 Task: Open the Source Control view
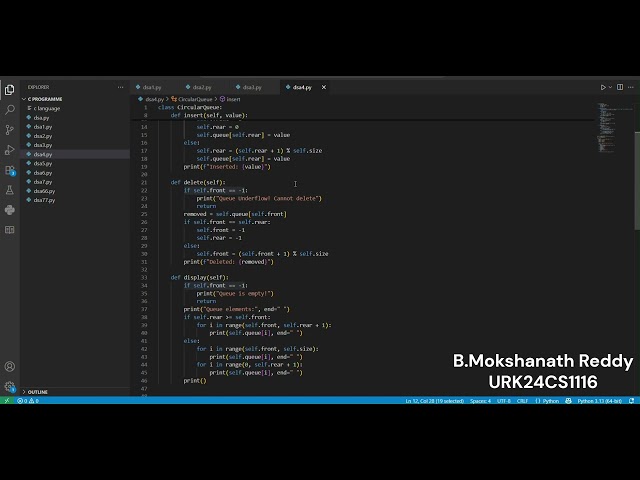pyautogui.click(x=10, y=129)
